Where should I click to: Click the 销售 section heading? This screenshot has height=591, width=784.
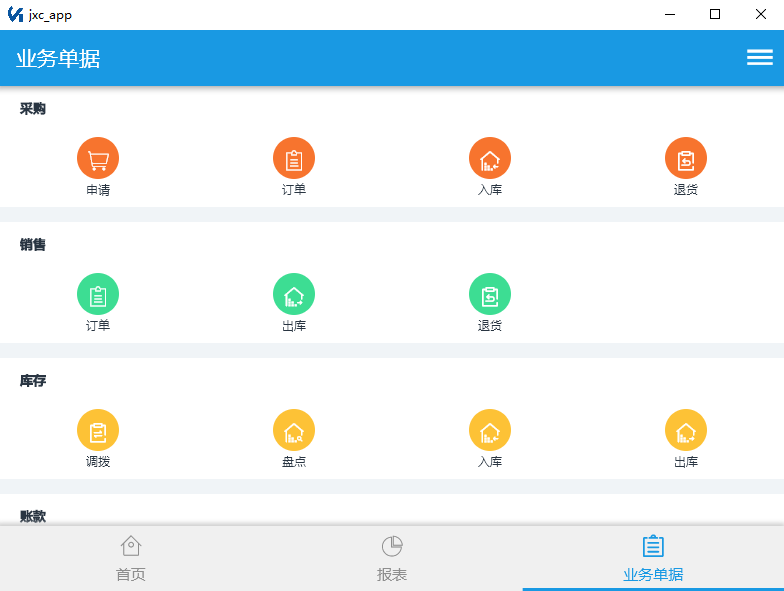[x=32, y=244]
